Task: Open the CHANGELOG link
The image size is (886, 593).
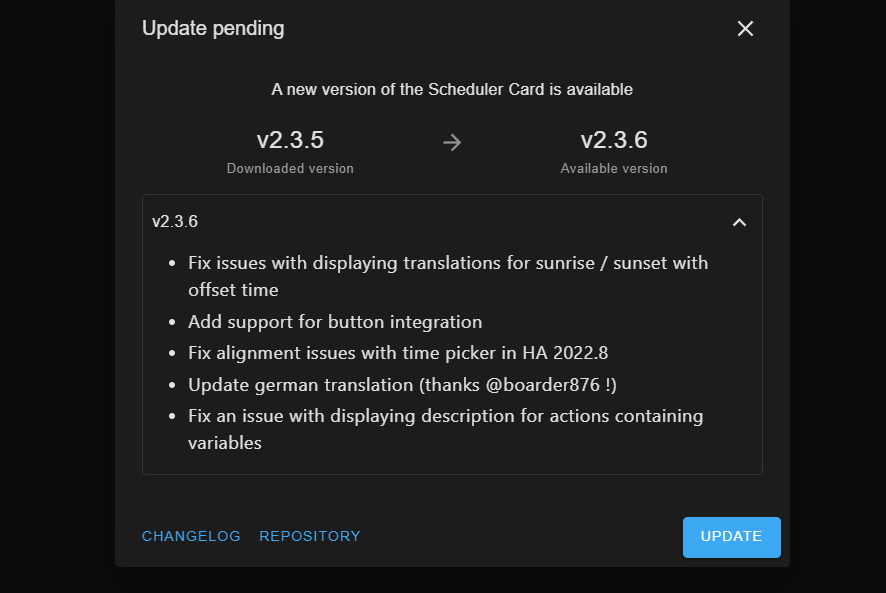Action: pos(191,536)
